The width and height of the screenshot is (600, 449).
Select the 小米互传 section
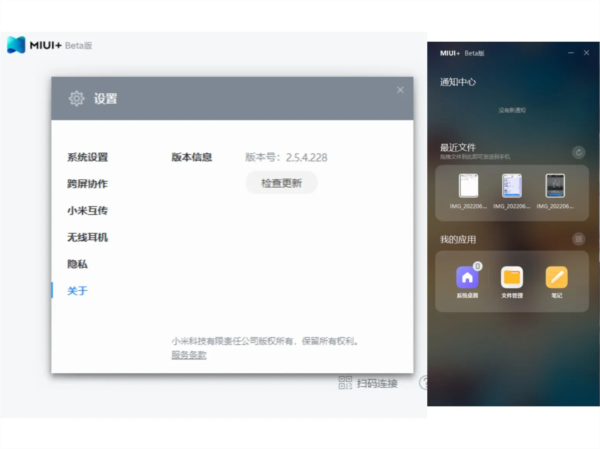pyautogui.click(x=87, y=211)
